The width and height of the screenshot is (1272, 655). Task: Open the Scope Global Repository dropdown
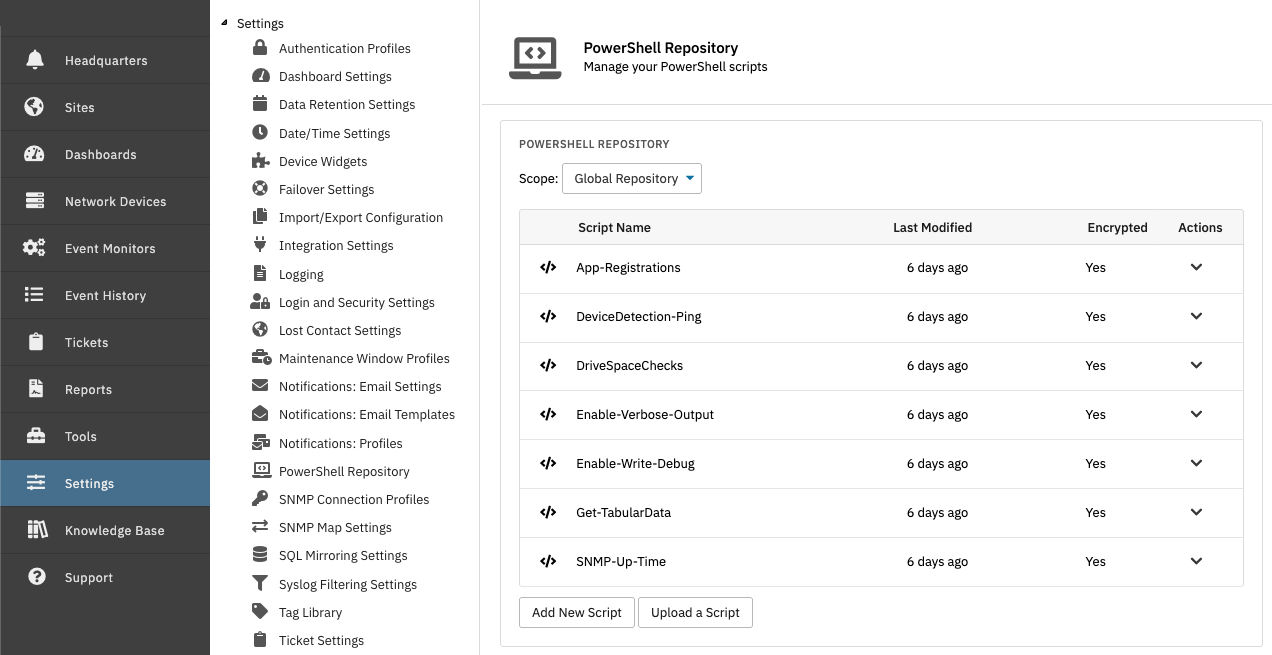632,179
